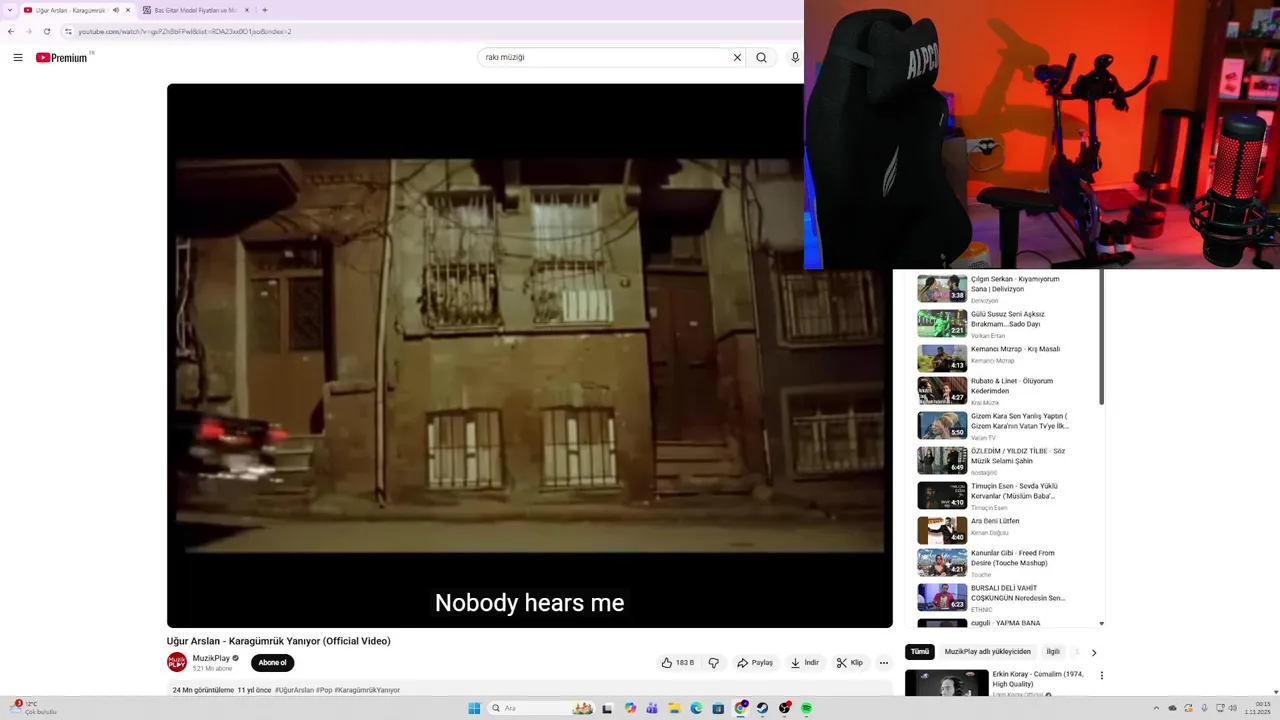
Task: View site information icon in address bar
Action: coord(68,31)
